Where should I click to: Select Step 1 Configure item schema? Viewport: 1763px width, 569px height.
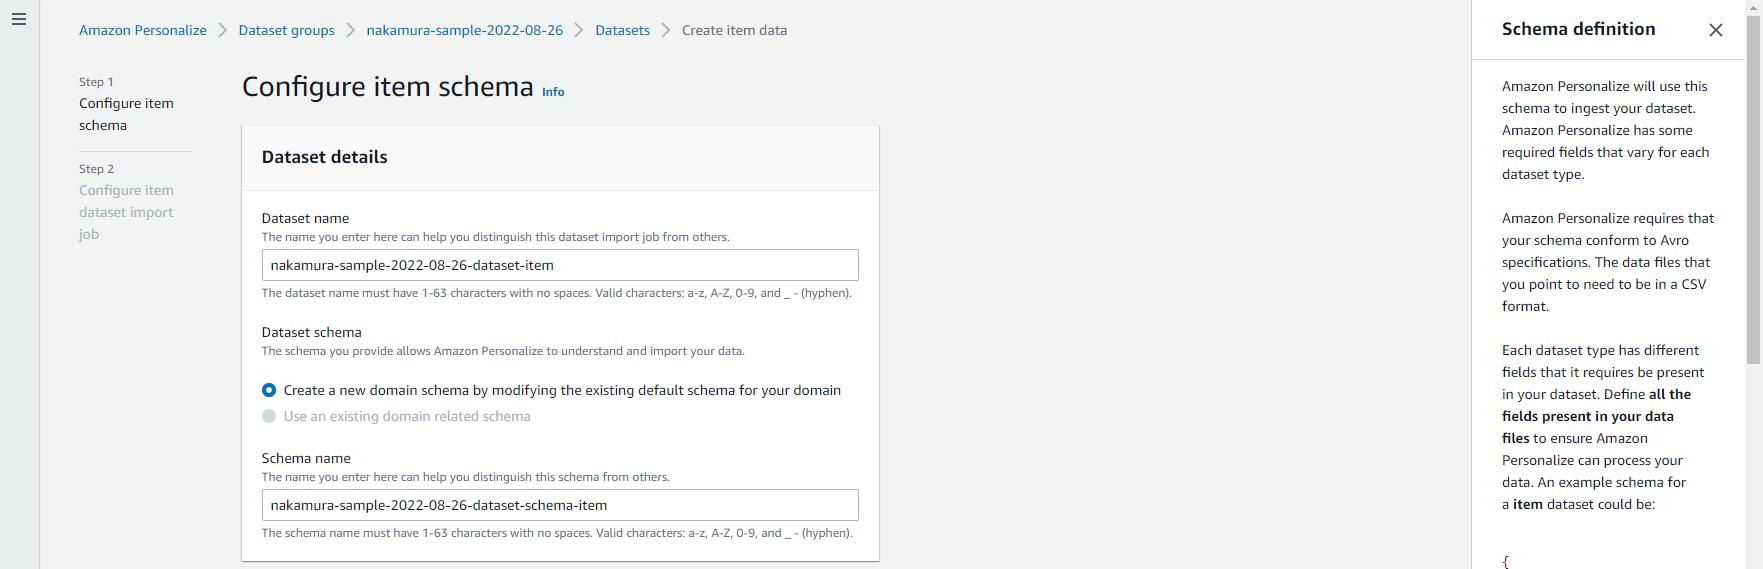click(126, 114)
